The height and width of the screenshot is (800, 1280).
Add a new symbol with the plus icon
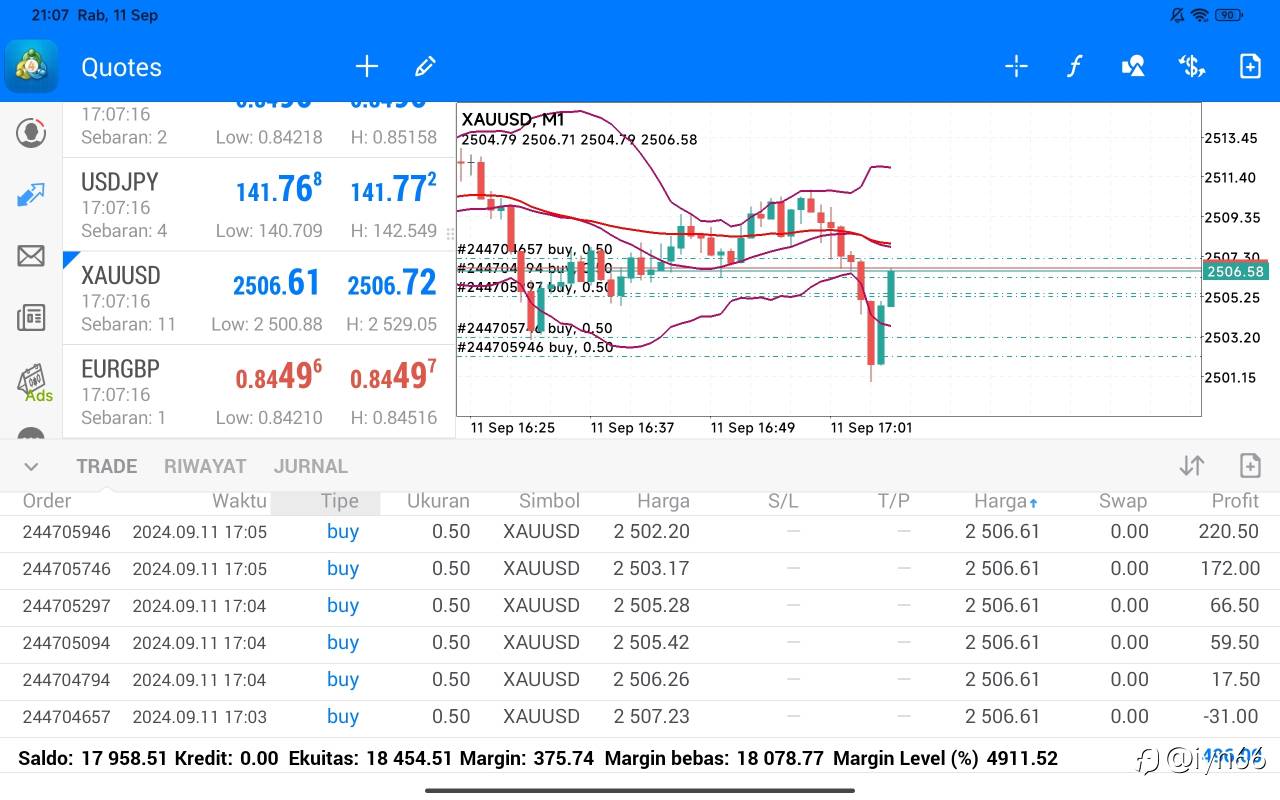click(x=367, y=67)
